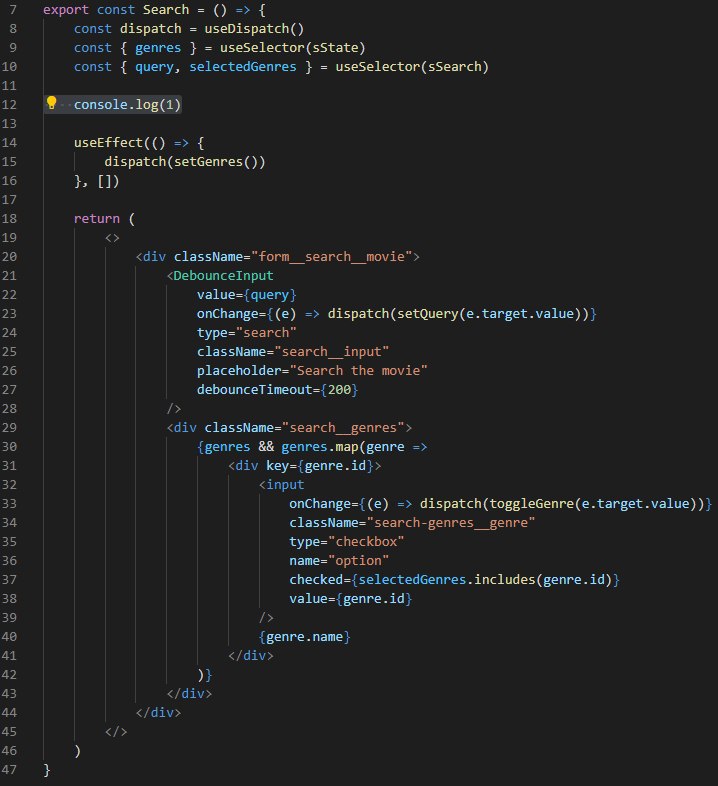The height and width of the screenshot is (786, 718).
Task: Click the '<input' tag on line 32
Action: coord(281,485)
